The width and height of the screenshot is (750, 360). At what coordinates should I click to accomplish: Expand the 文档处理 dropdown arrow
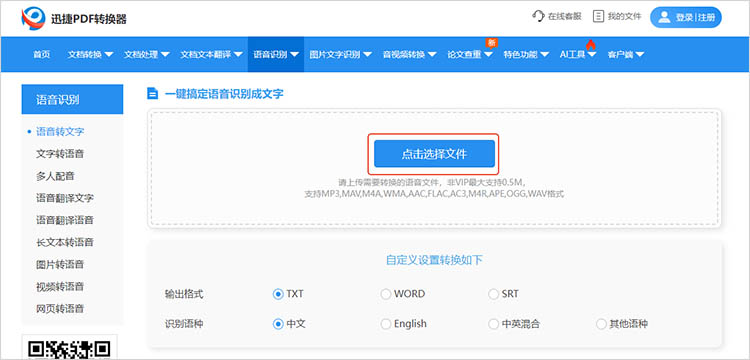[x=165, y=55]
